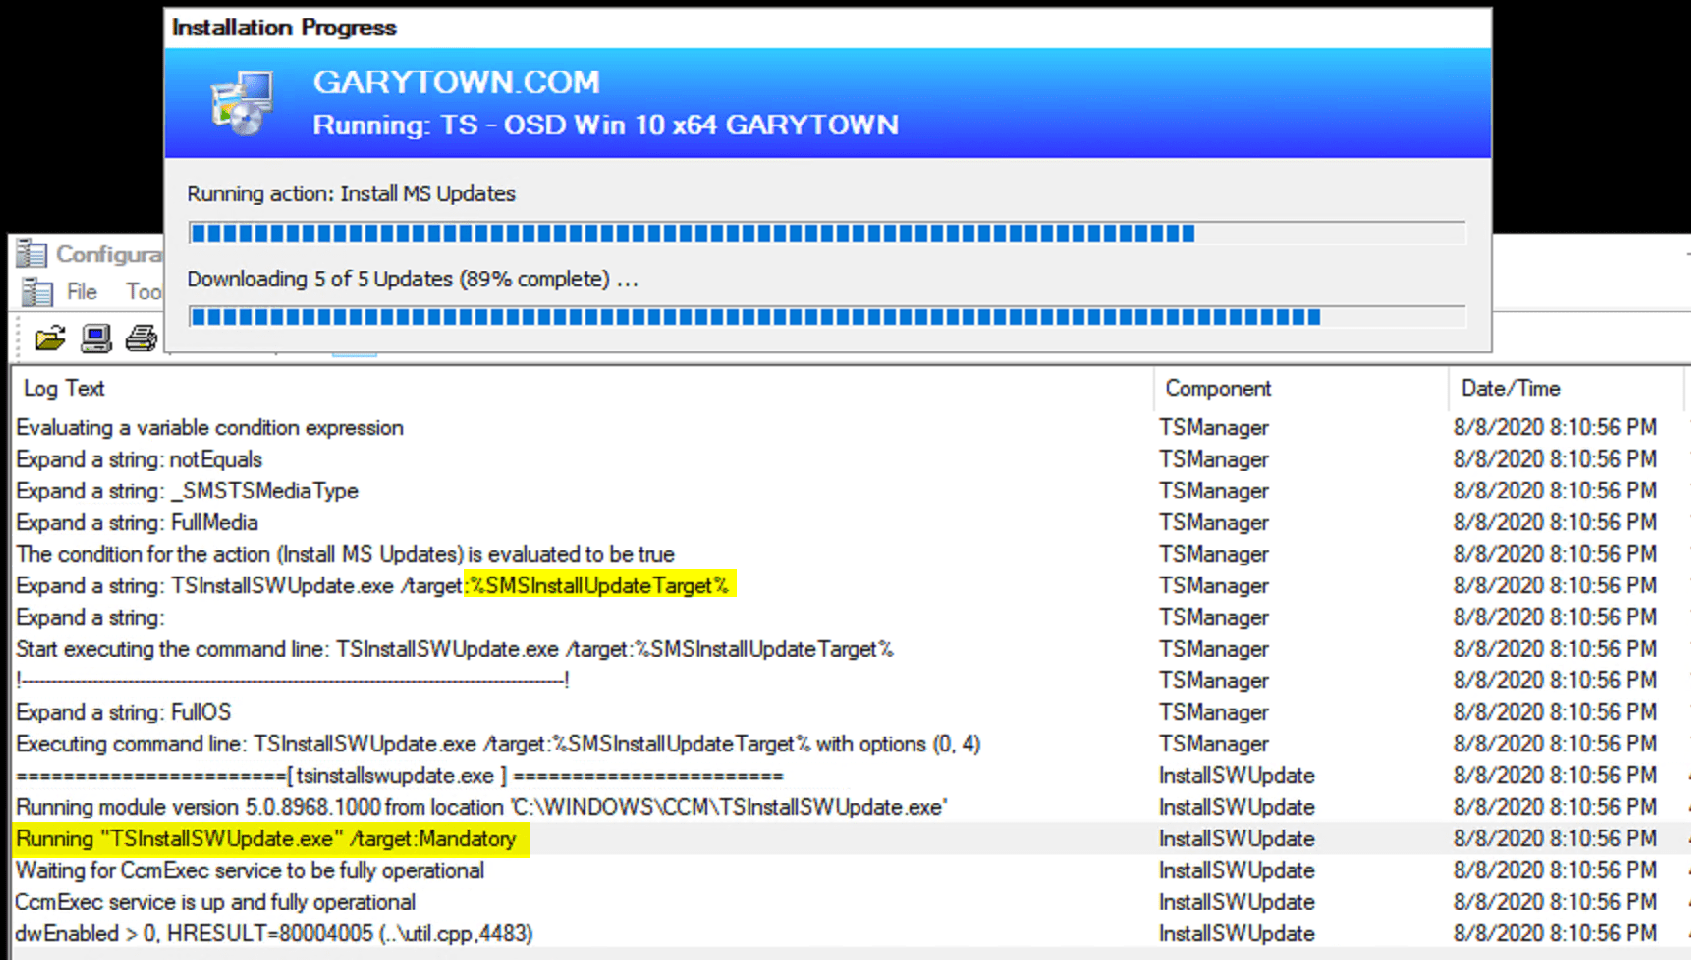Sort by the Log Text column header
The width and height of the screenshot is (1691, 960).
coord(64,388)
